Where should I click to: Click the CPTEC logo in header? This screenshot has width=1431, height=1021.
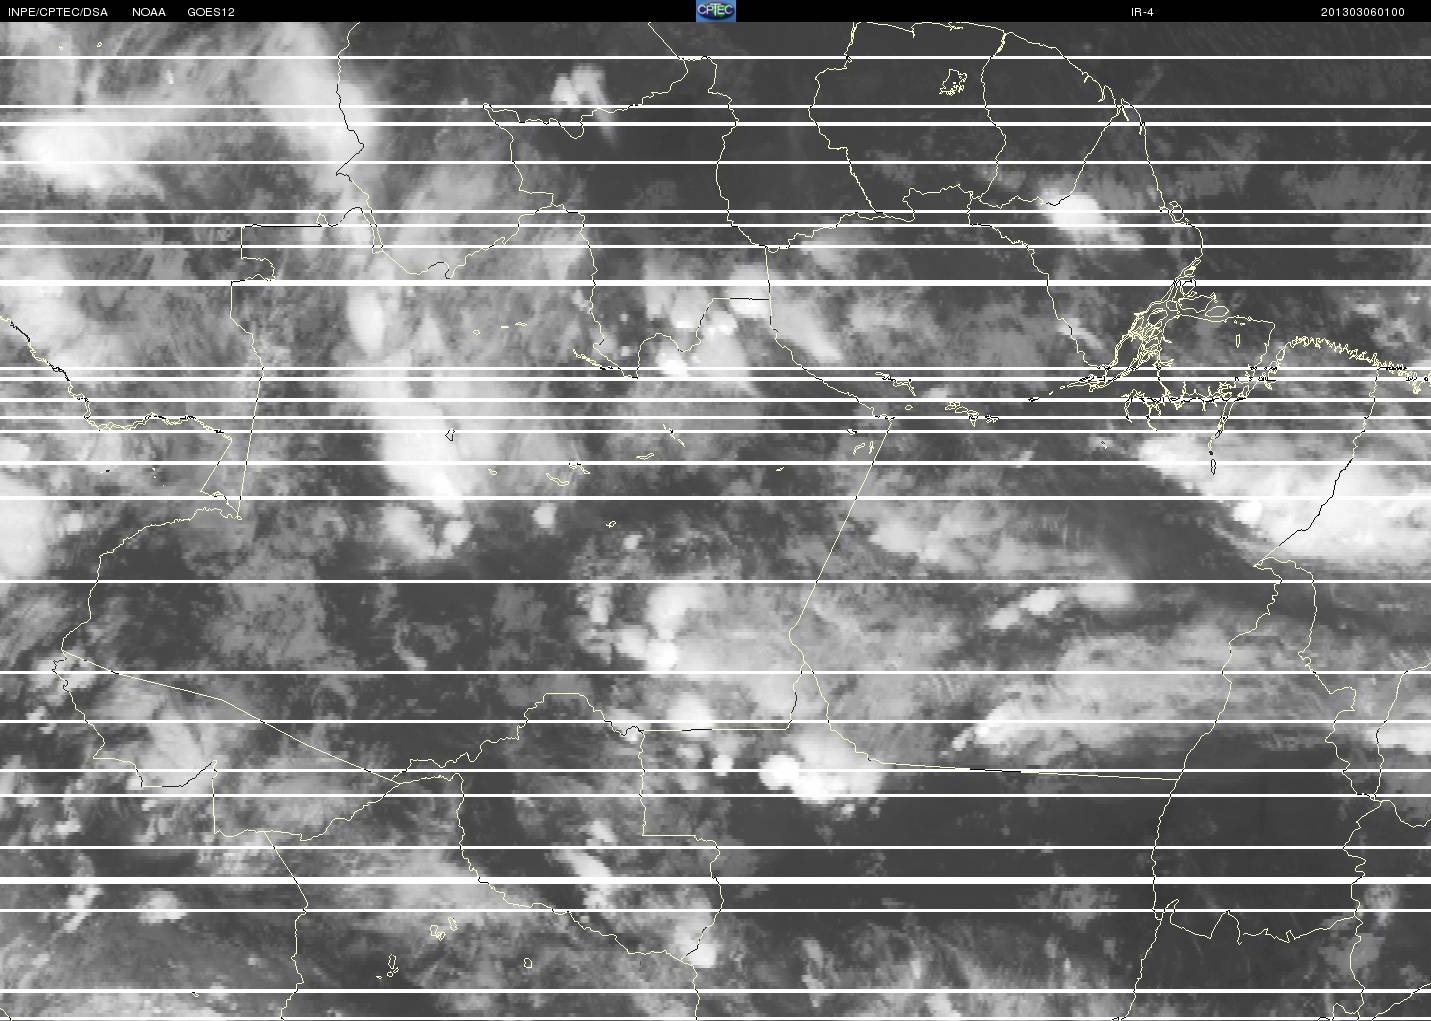pyautogui.click(x=715, y=11)
